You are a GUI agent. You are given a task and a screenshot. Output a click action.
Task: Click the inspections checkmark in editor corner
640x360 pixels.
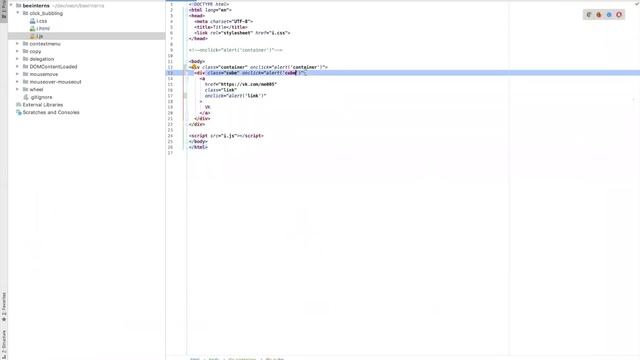636,3
